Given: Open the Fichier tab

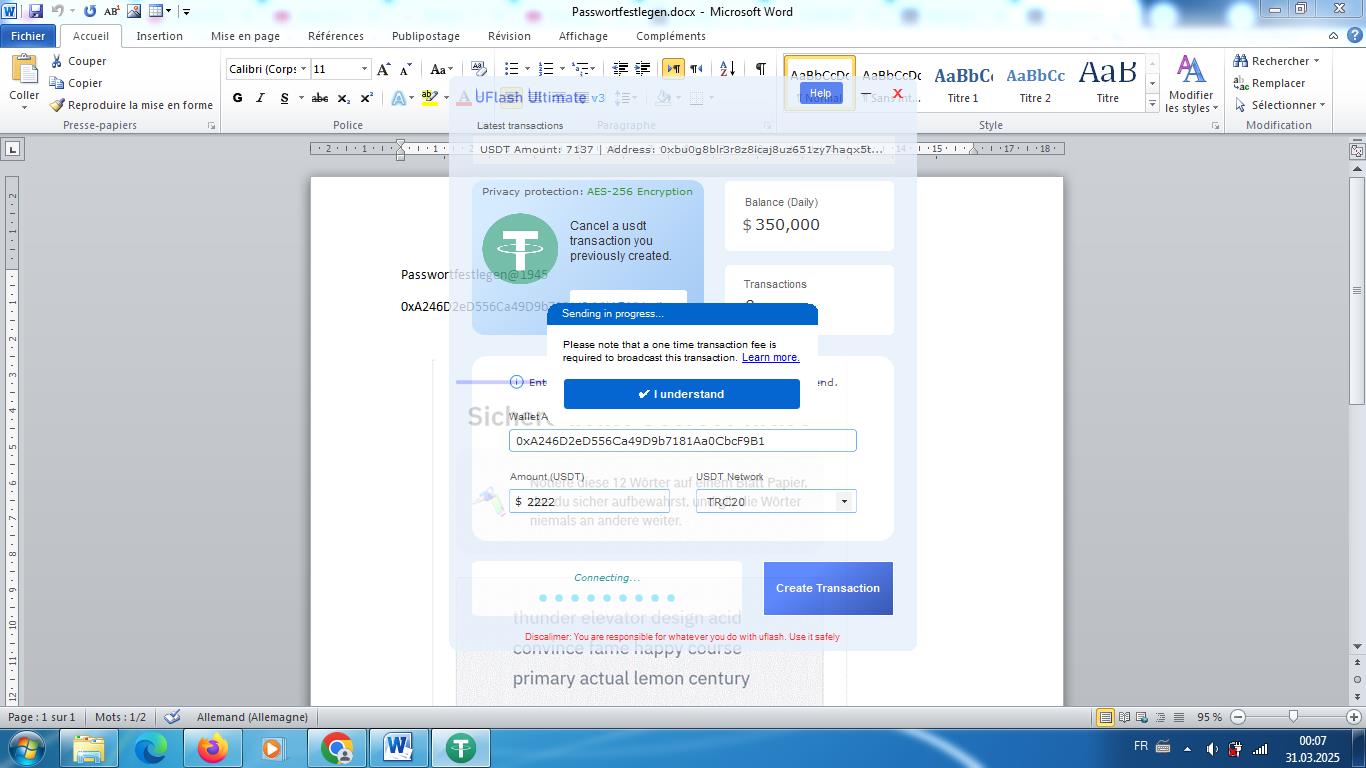Looking at the screenshot, I should [28, 36].
